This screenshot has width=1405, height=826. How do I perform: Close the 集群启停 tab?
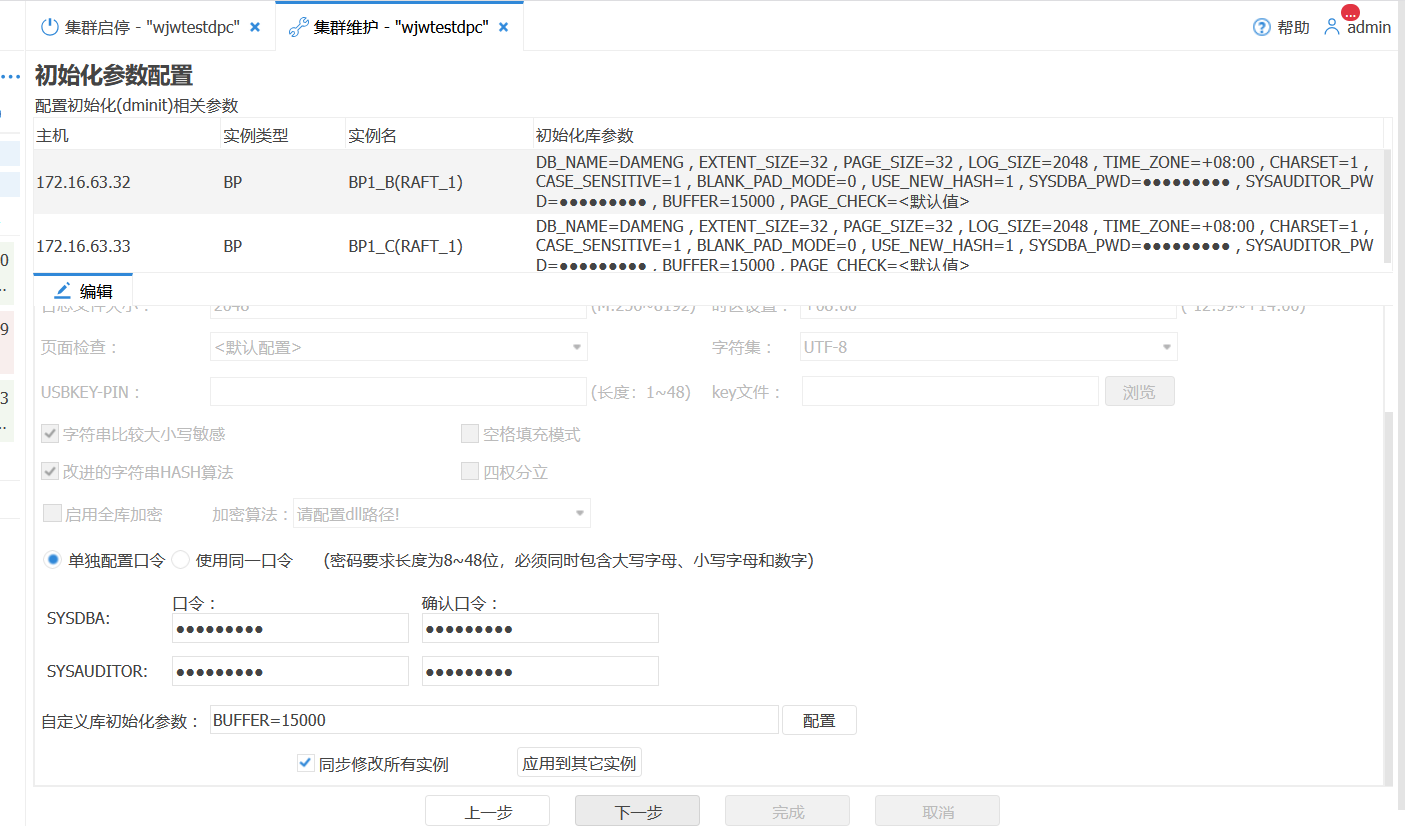[x=255, y=27]
